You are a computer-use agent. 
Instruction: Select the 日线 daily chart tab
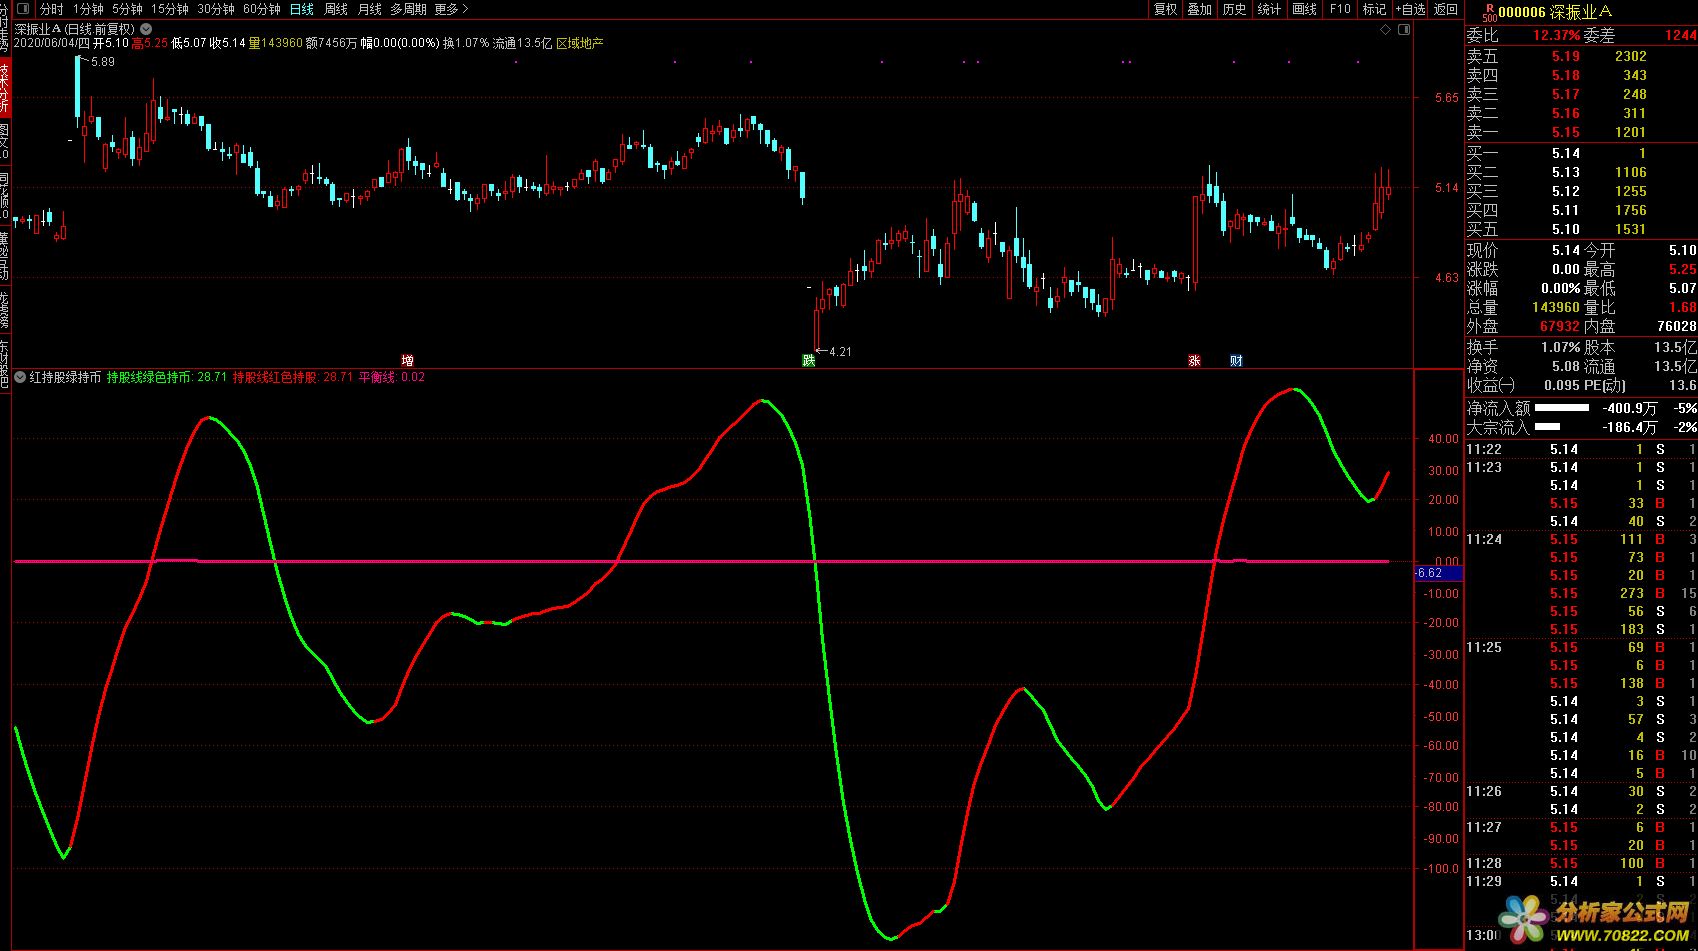click(x=301, y=9)
